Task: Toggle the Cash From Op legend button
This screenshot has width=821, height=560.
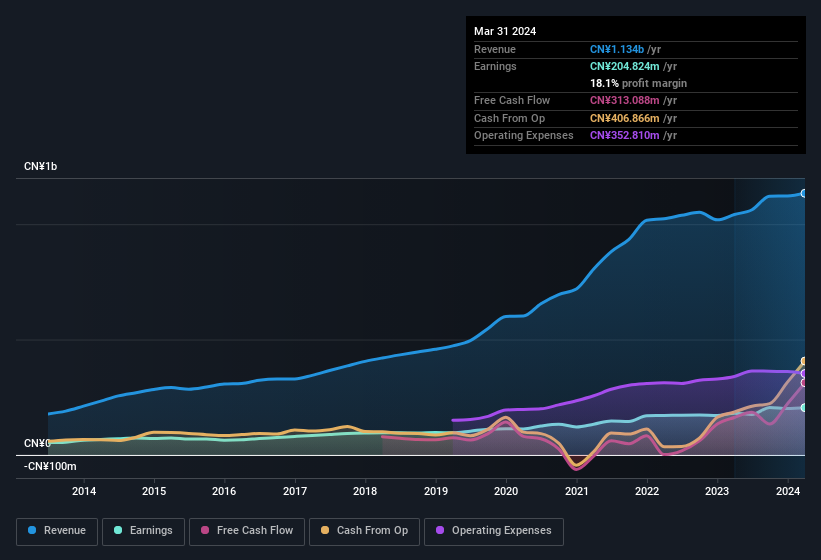Action: 364,531
